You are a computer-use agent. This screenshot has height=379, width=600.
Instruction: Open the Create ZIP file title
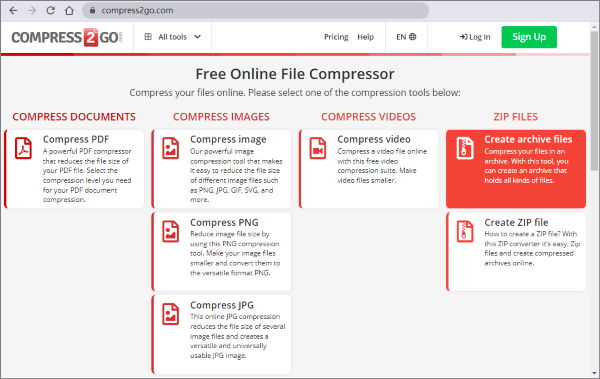(x=516, y=222)
